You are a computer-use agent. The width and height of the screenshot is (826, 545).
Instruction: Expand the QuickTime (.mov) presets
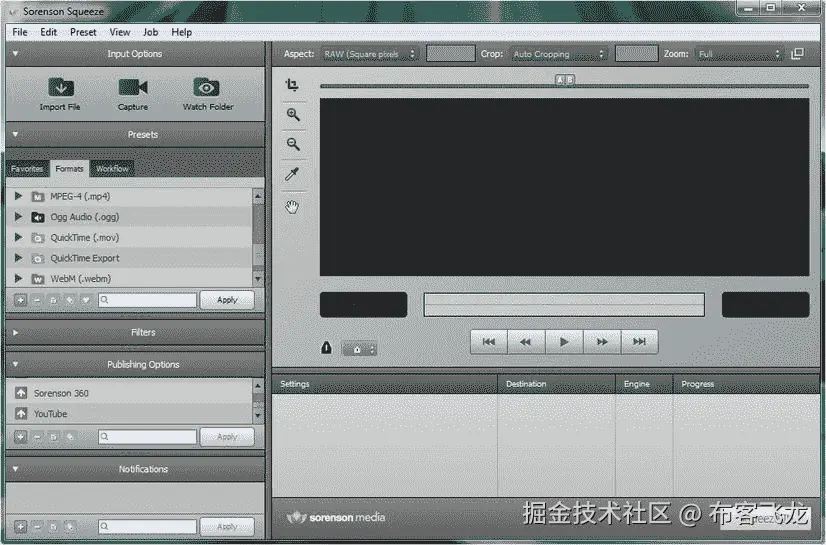[x=18, y=237]
